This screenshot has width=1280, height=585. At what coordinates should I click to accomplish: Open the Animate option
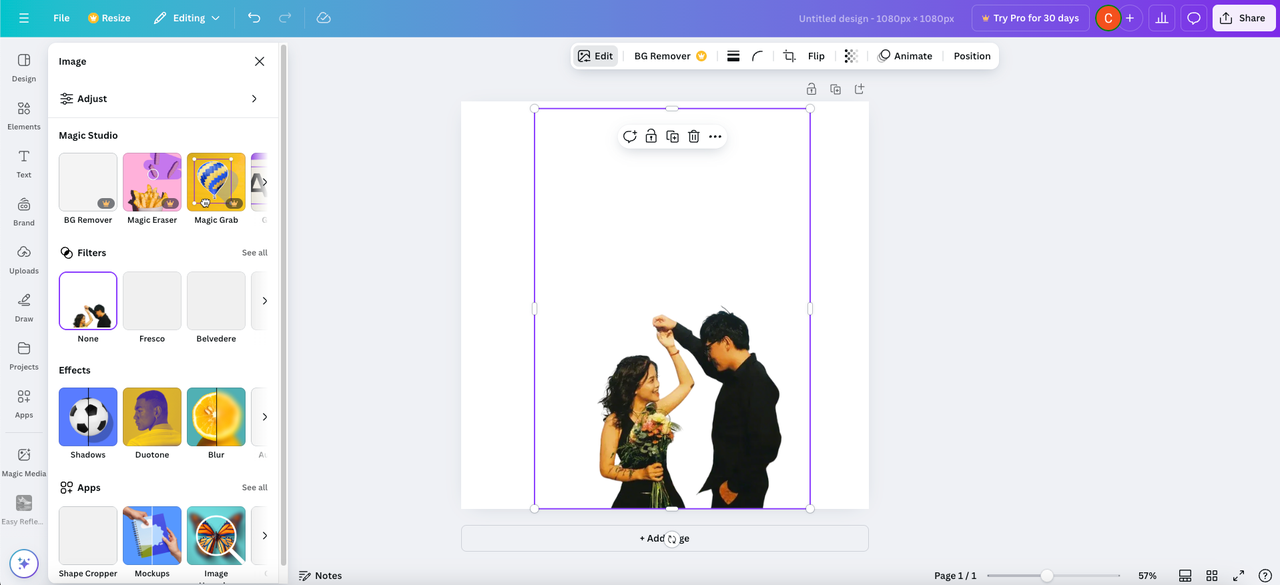[x=905, y=56]
